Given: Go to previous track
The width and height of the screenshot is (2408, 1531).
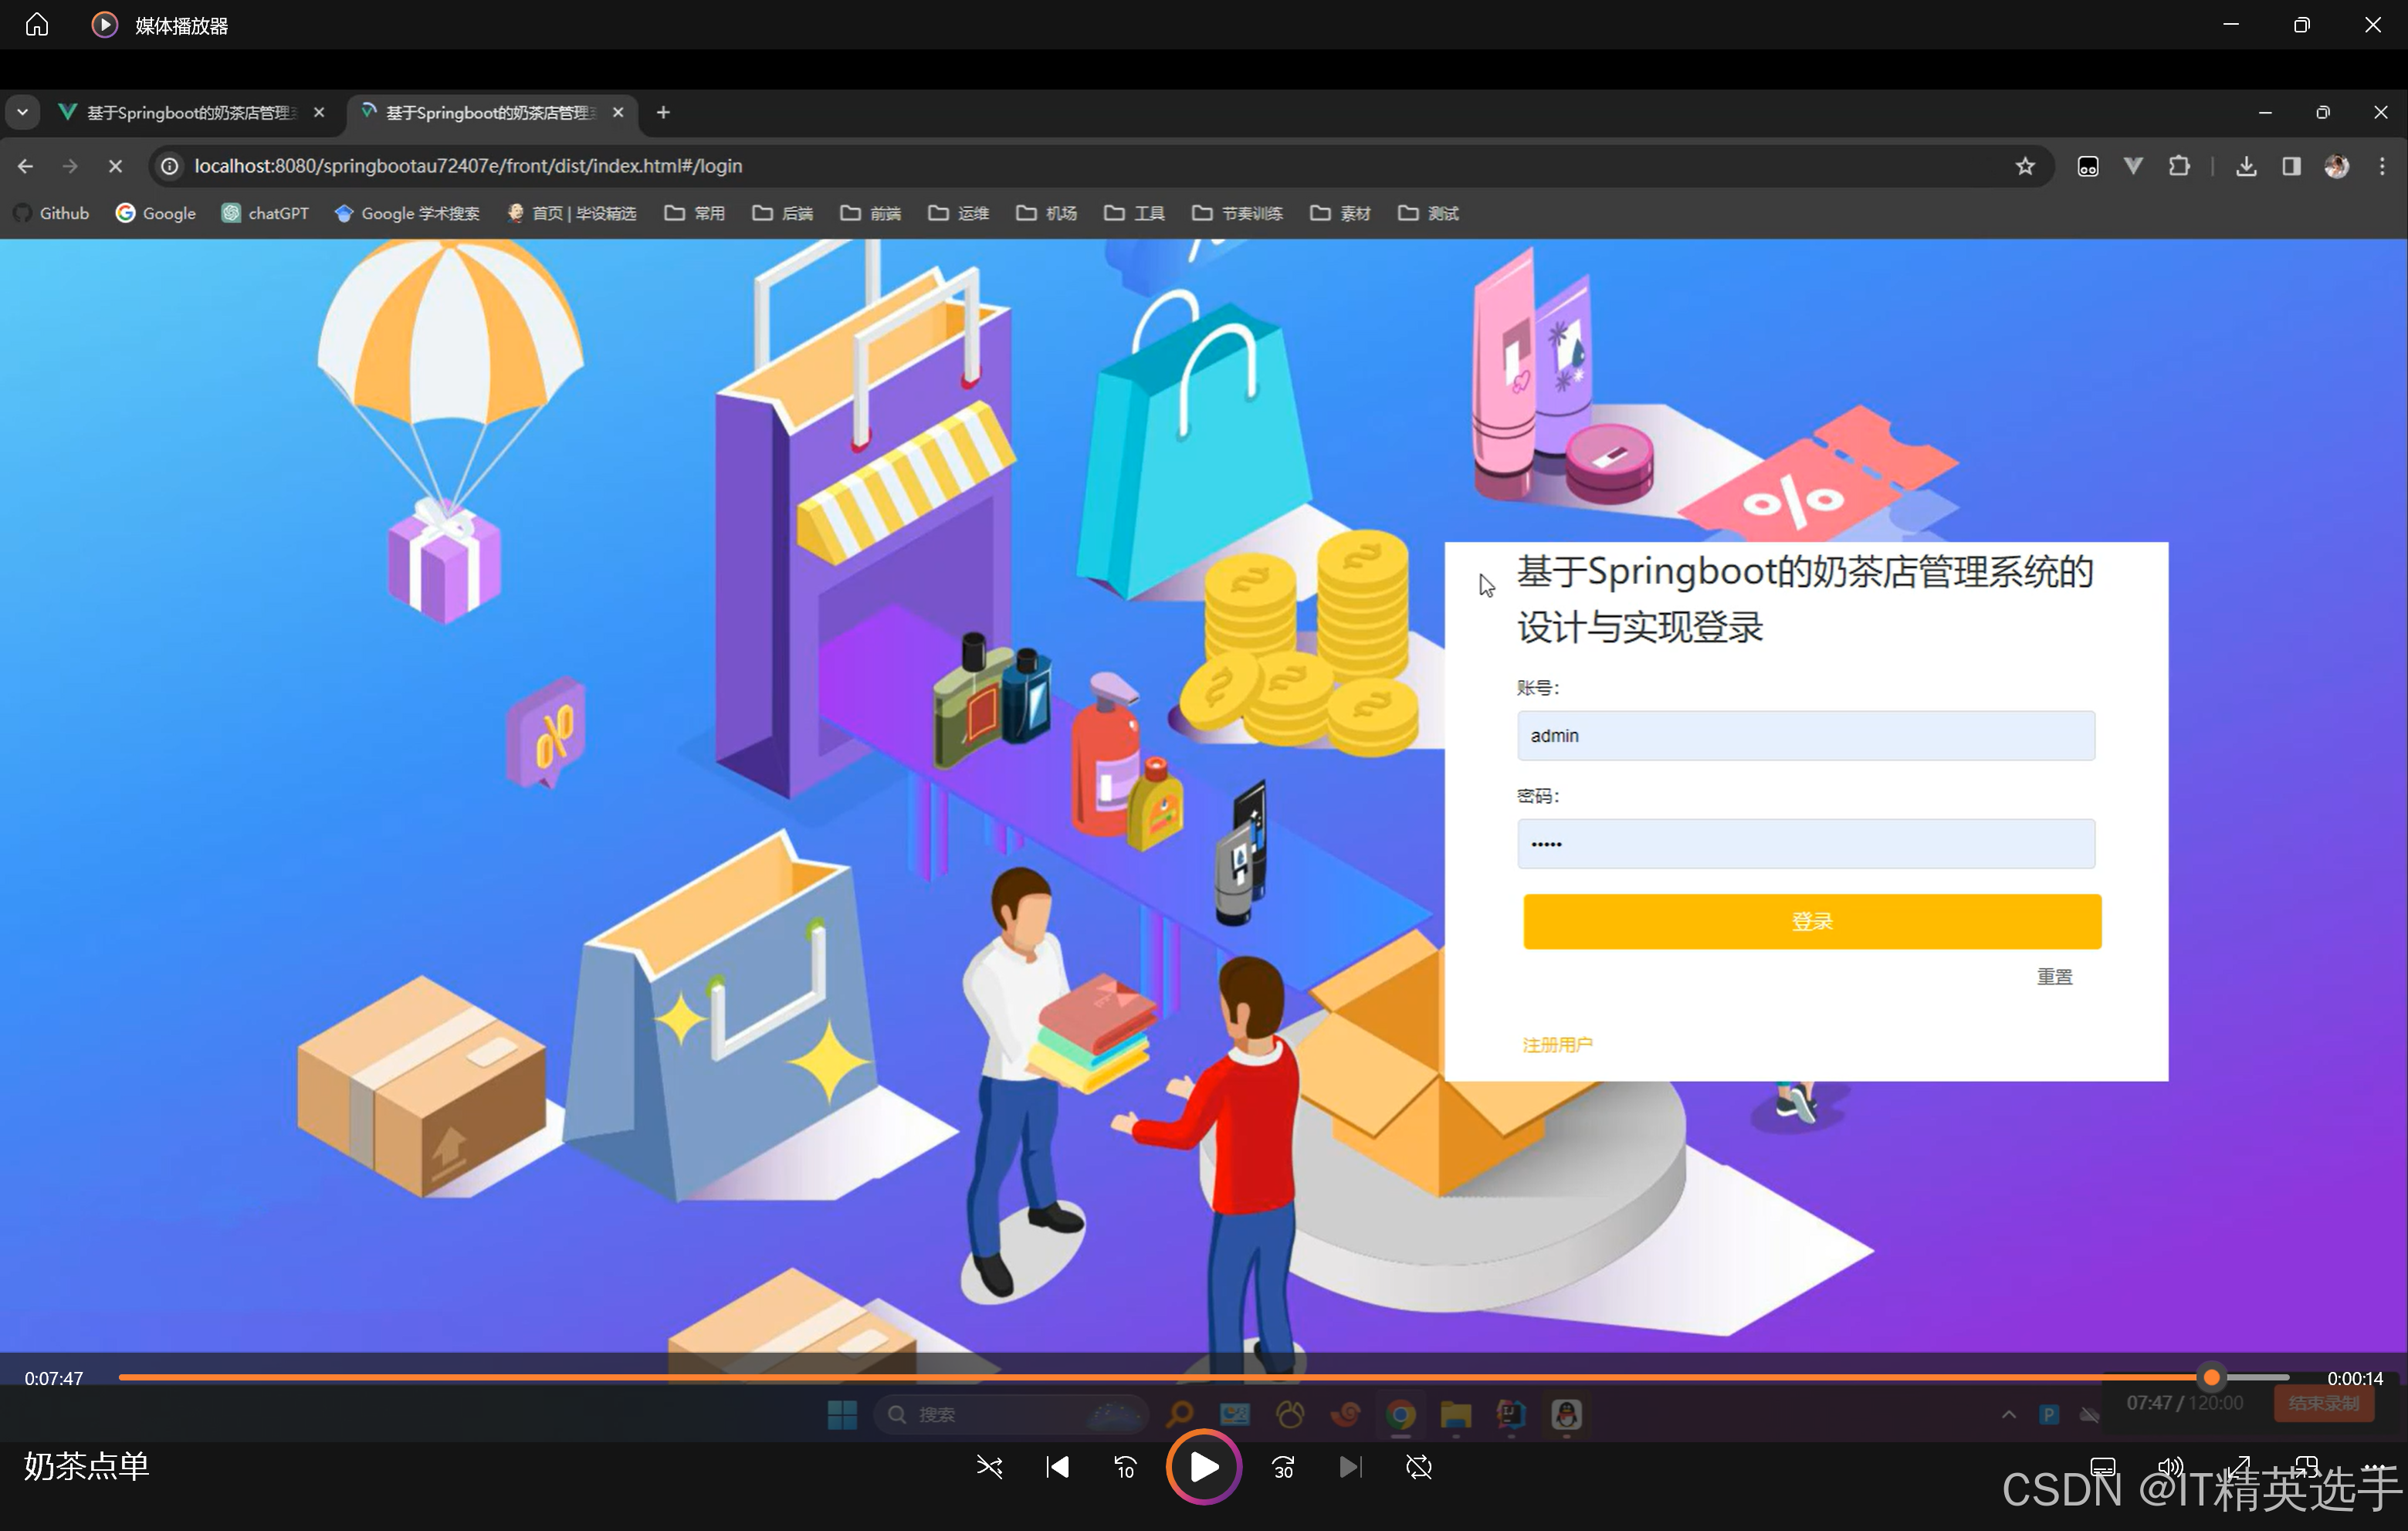Looking at the screenshot, I should (1057, 1467).
